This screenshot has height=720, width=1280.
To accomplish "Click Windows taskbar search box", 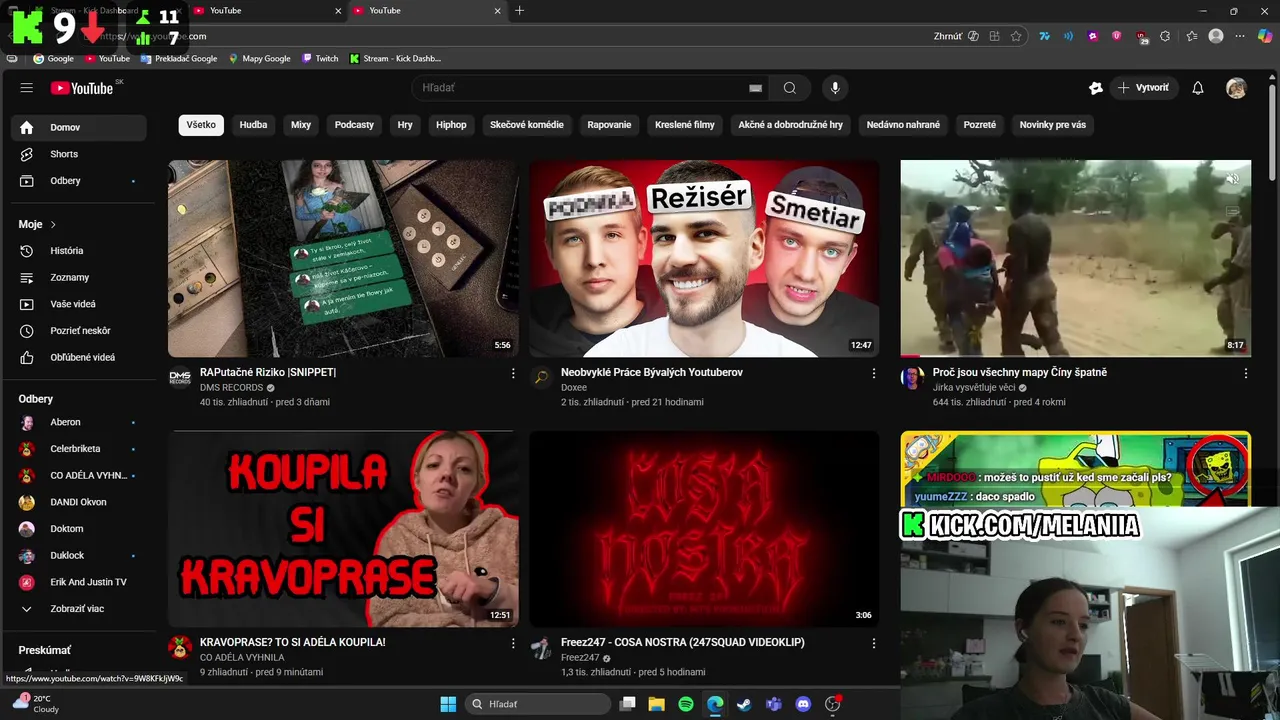I will pyautogui.click(x=540, y=704).
